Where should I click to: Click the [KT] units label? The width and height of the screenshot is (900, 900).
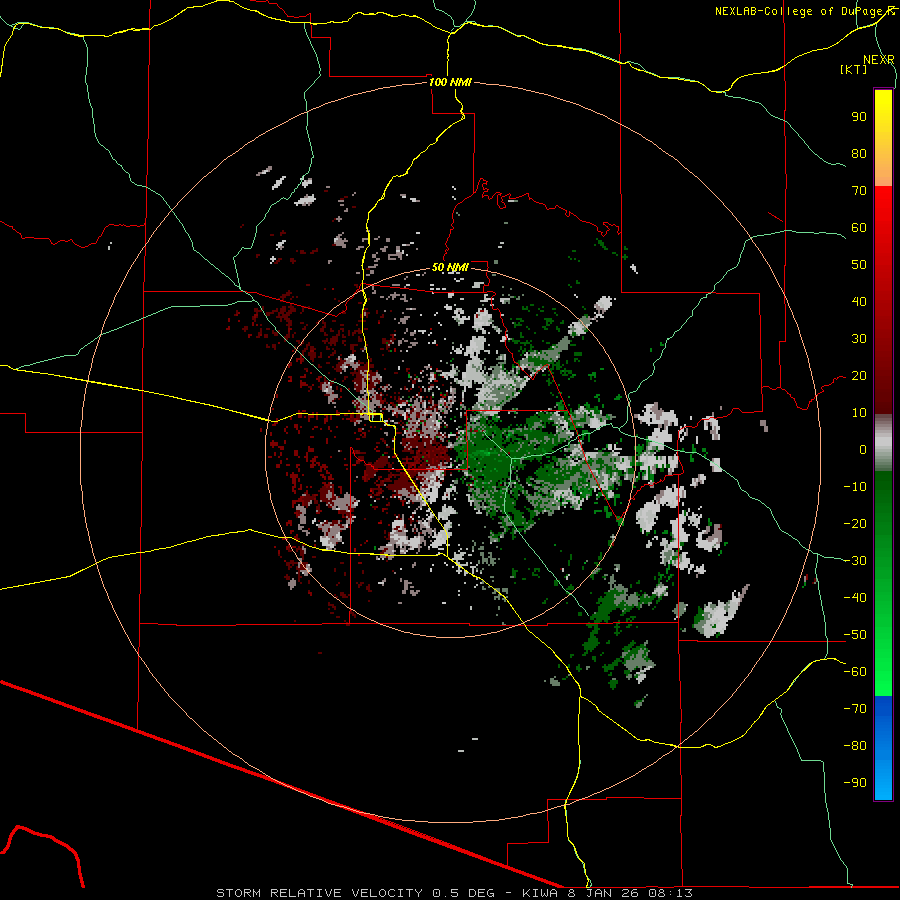coord(854,69)
